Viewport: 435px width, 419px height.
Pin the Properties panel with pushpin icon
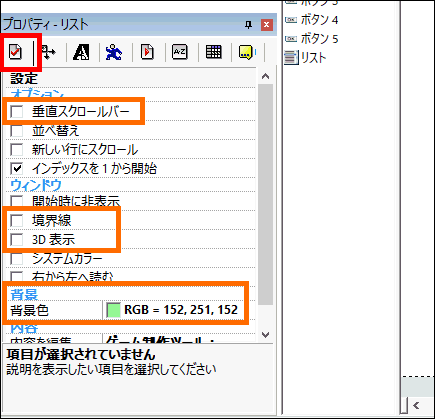click(248, 25)
